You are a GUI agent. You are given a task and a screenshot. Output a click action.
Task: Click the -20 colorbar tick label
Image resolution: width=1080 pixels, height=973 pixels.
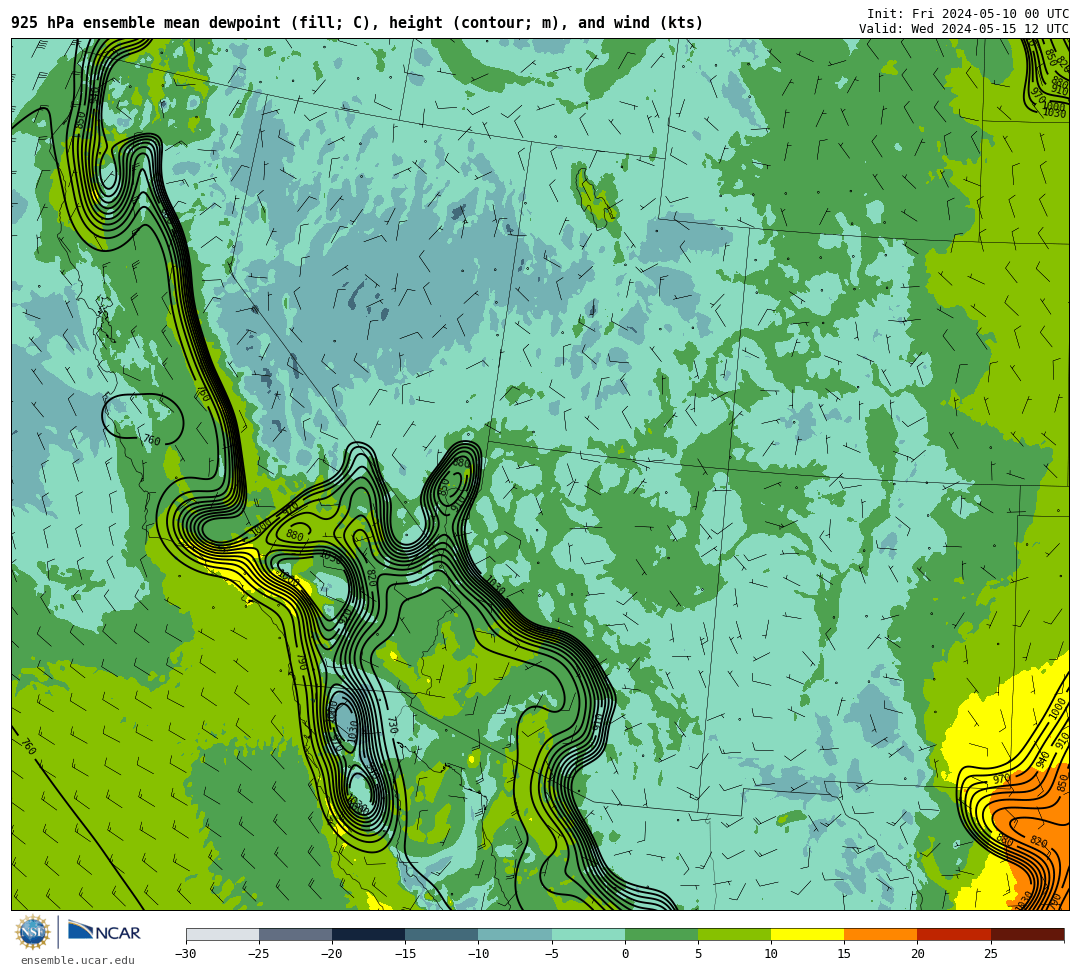pos(332,954)
